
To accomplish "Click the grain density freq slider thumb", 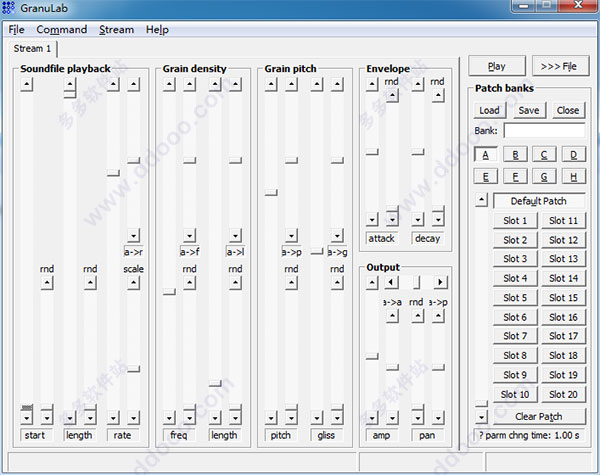I will tap(169, 292).
